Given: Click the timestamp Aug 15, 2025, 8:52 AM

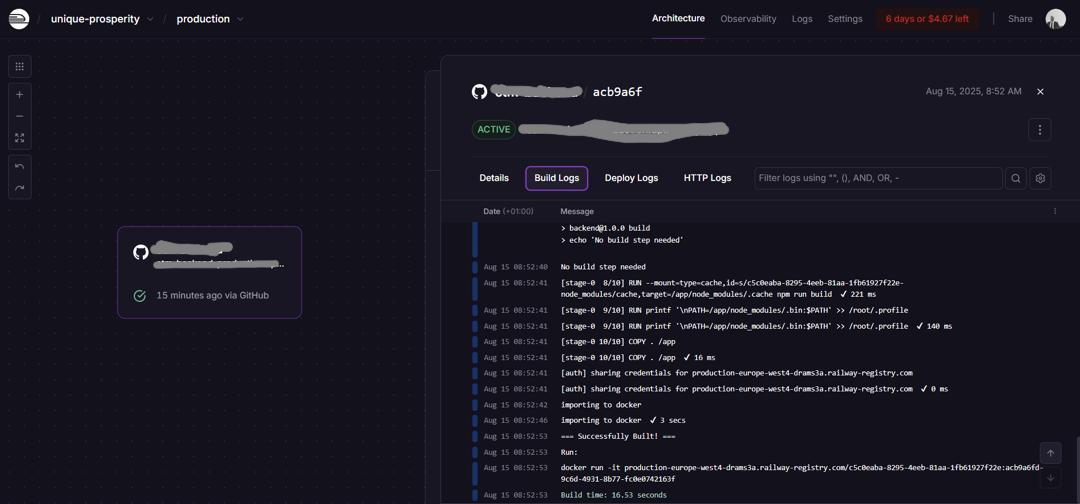Looking at the screenshot, I should point(973,92).
